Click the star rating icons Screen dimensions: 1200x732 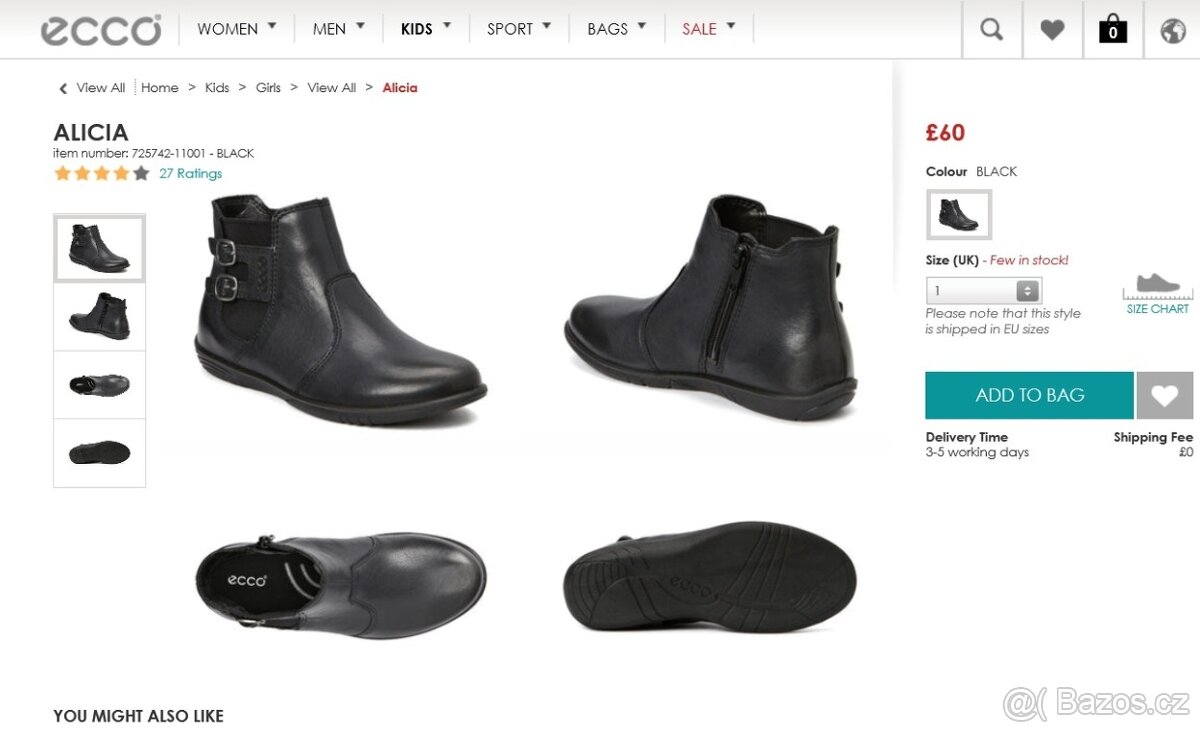tap(102, 173)
